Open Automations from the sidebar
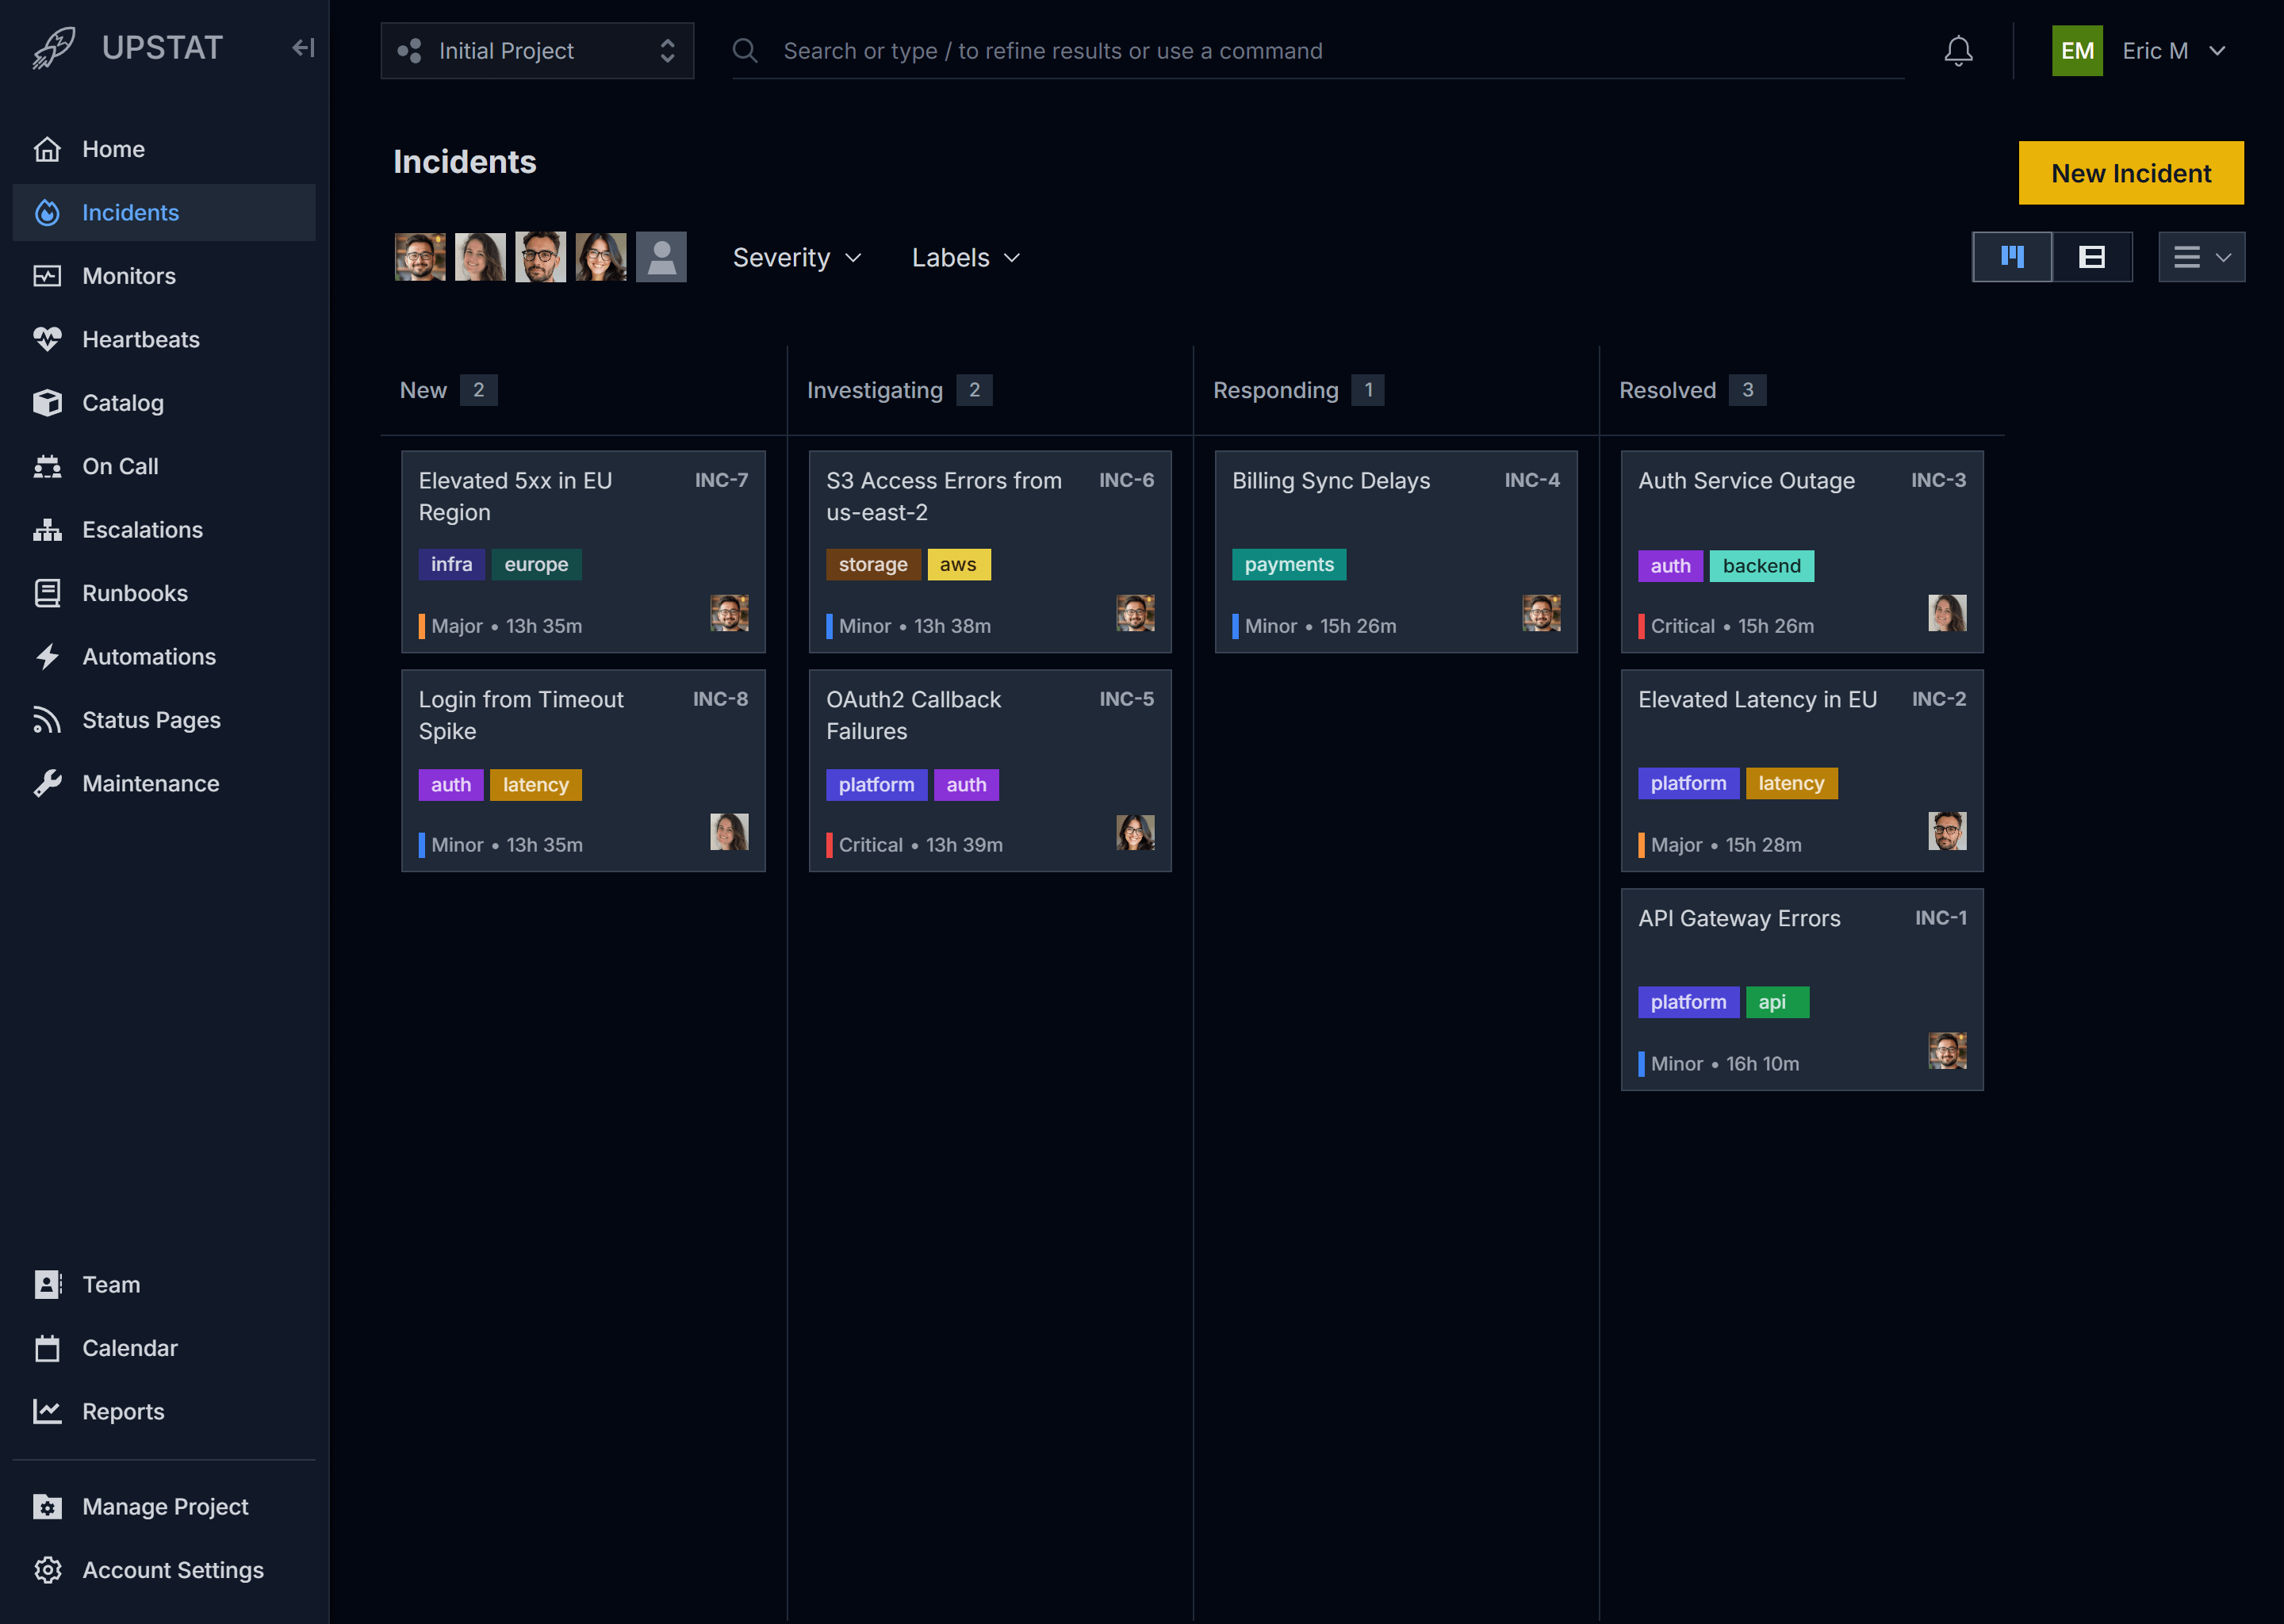The width and height of the screenshot is (2284, 1624). click(148, 656)
